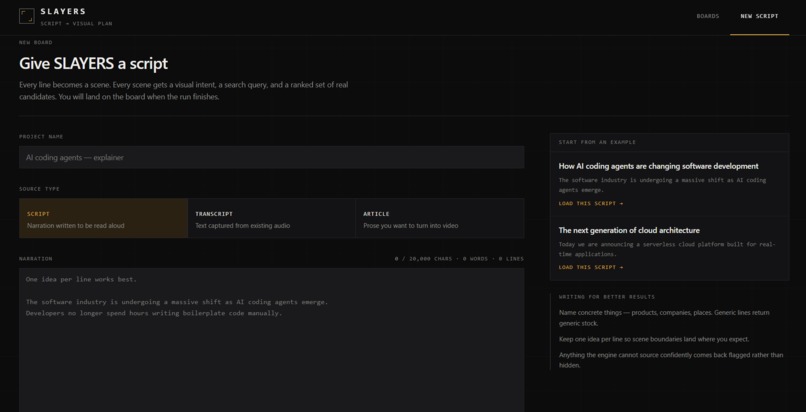This screenshot has height=412, width=806.
Task: Click the 'Narration' field label
Action: click(35, 258)
